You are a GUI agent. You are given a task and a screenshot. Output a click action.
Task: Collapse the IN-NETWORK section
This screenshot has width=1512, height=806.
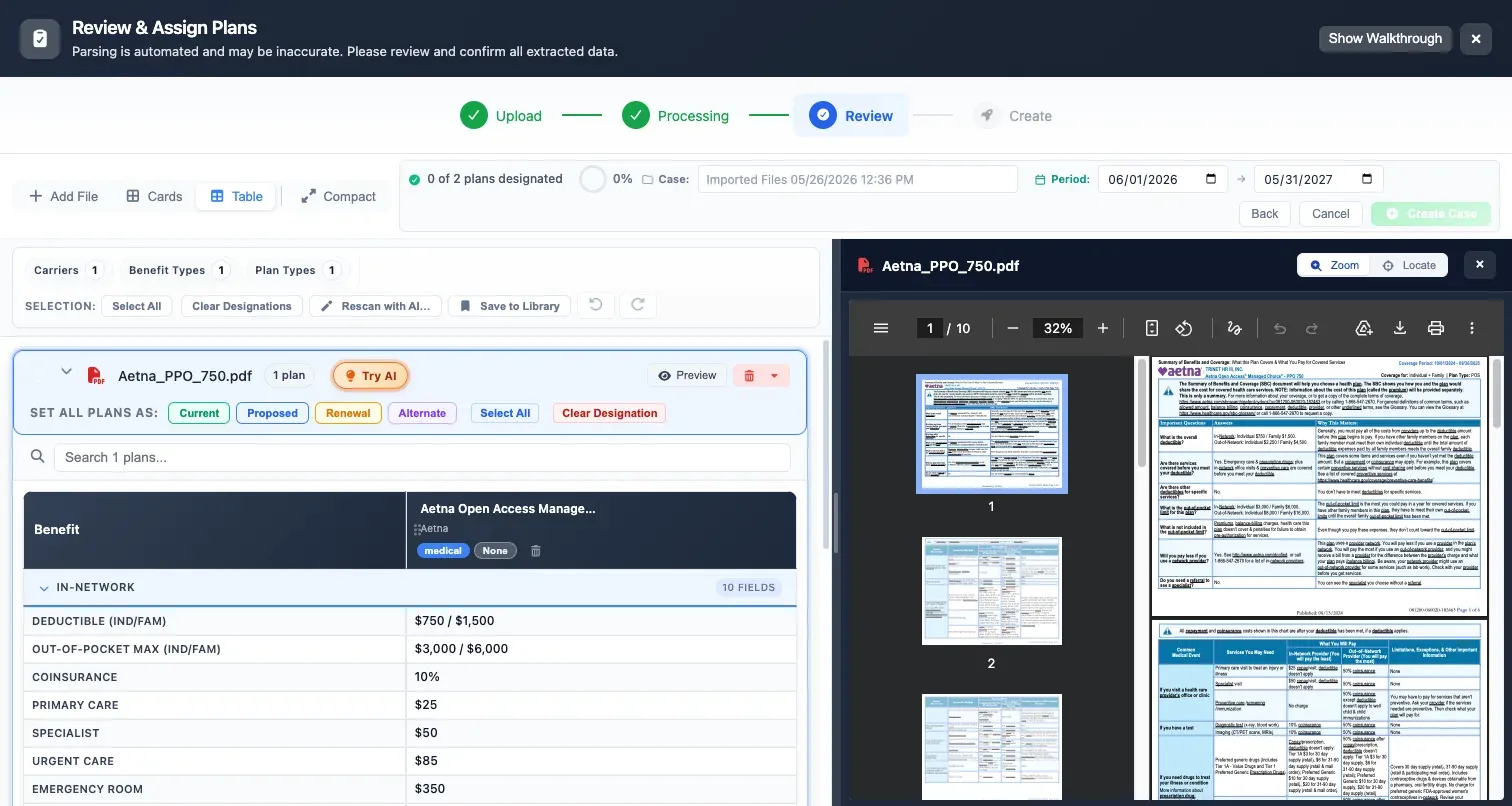pyautogui.click(x=43, y=588)
